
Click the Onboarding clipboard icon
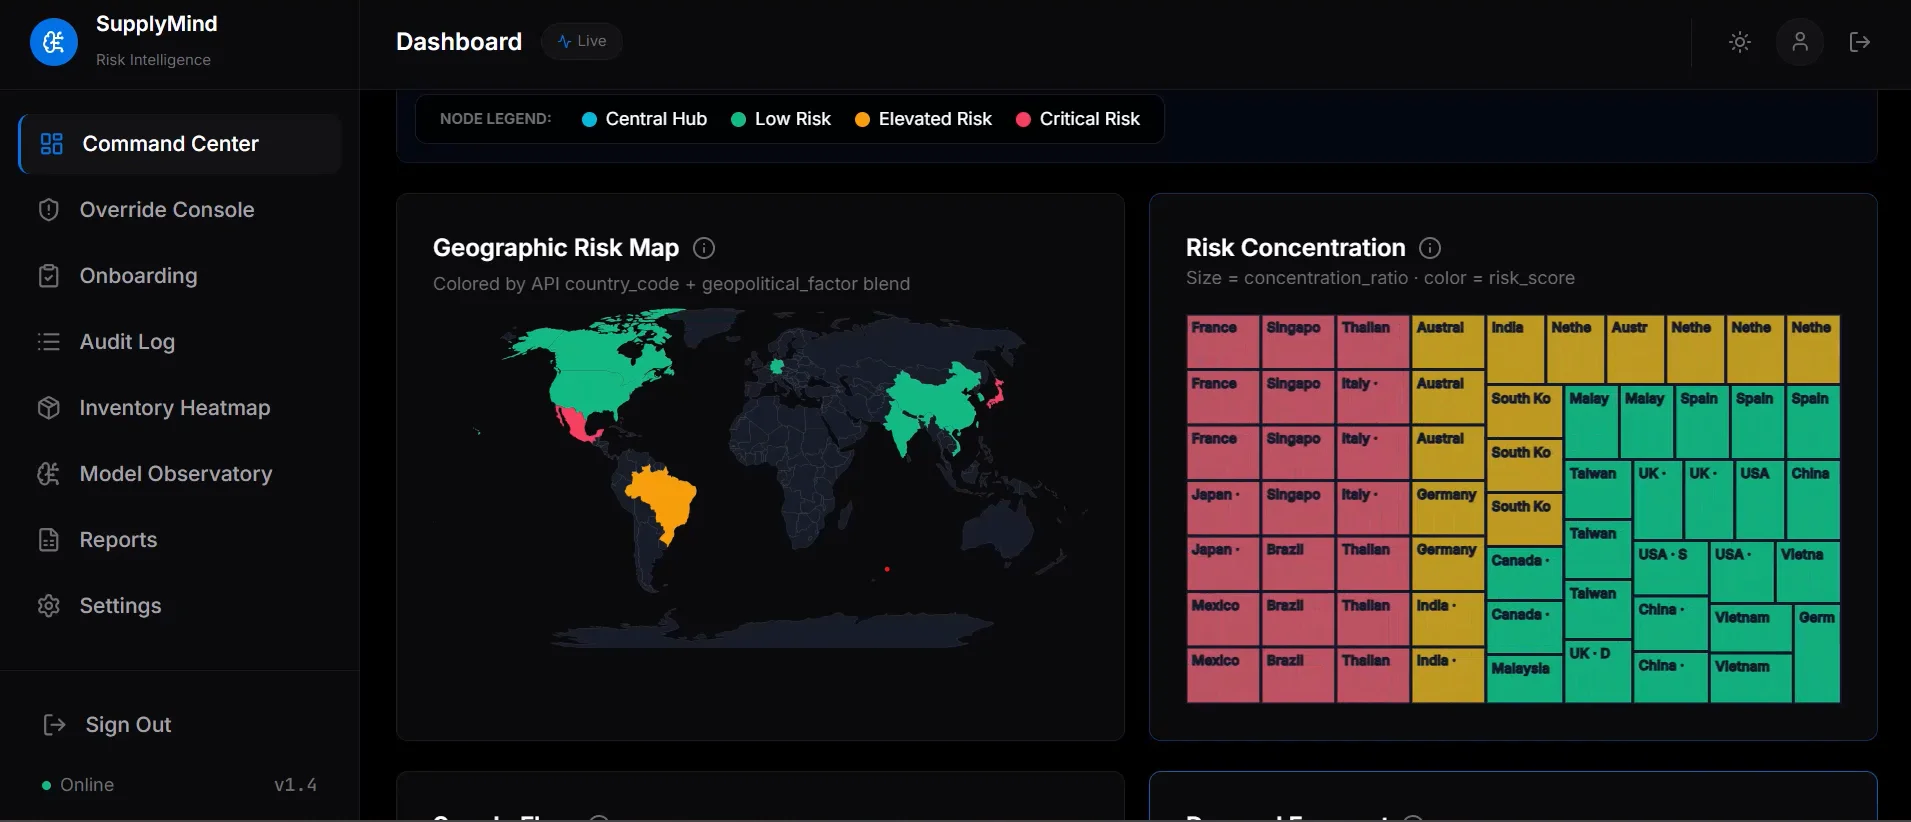click(x=49, y=276)
